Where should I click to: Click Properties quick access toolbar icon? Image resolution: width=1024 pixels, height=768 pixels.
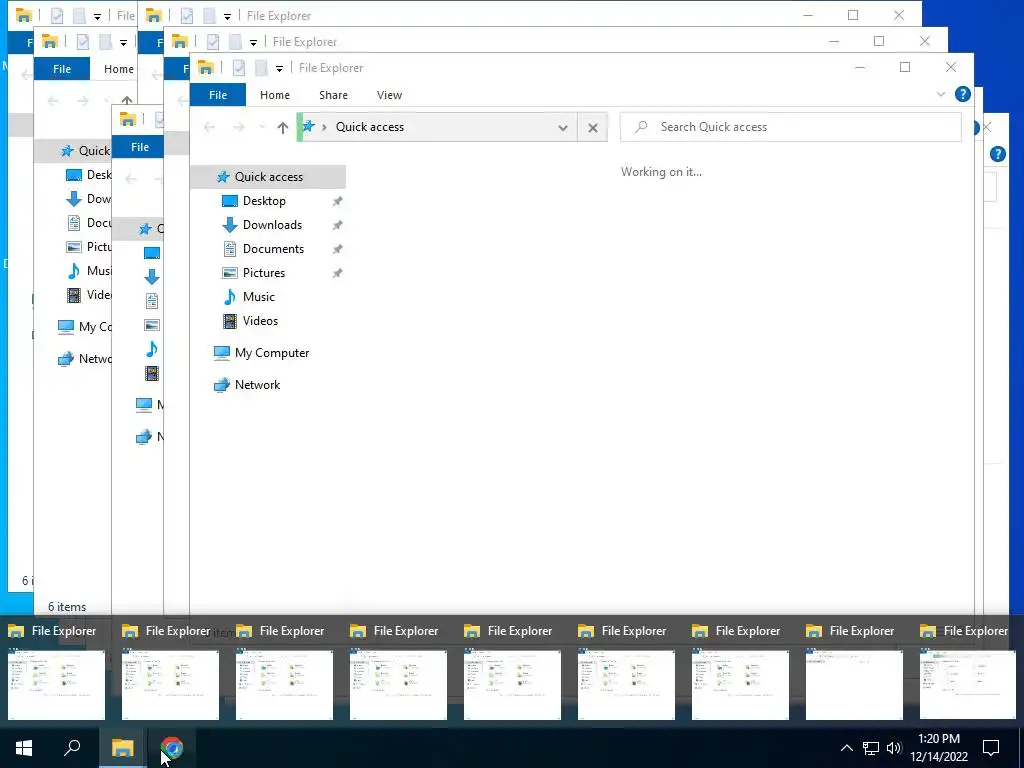tap(238, 67)
